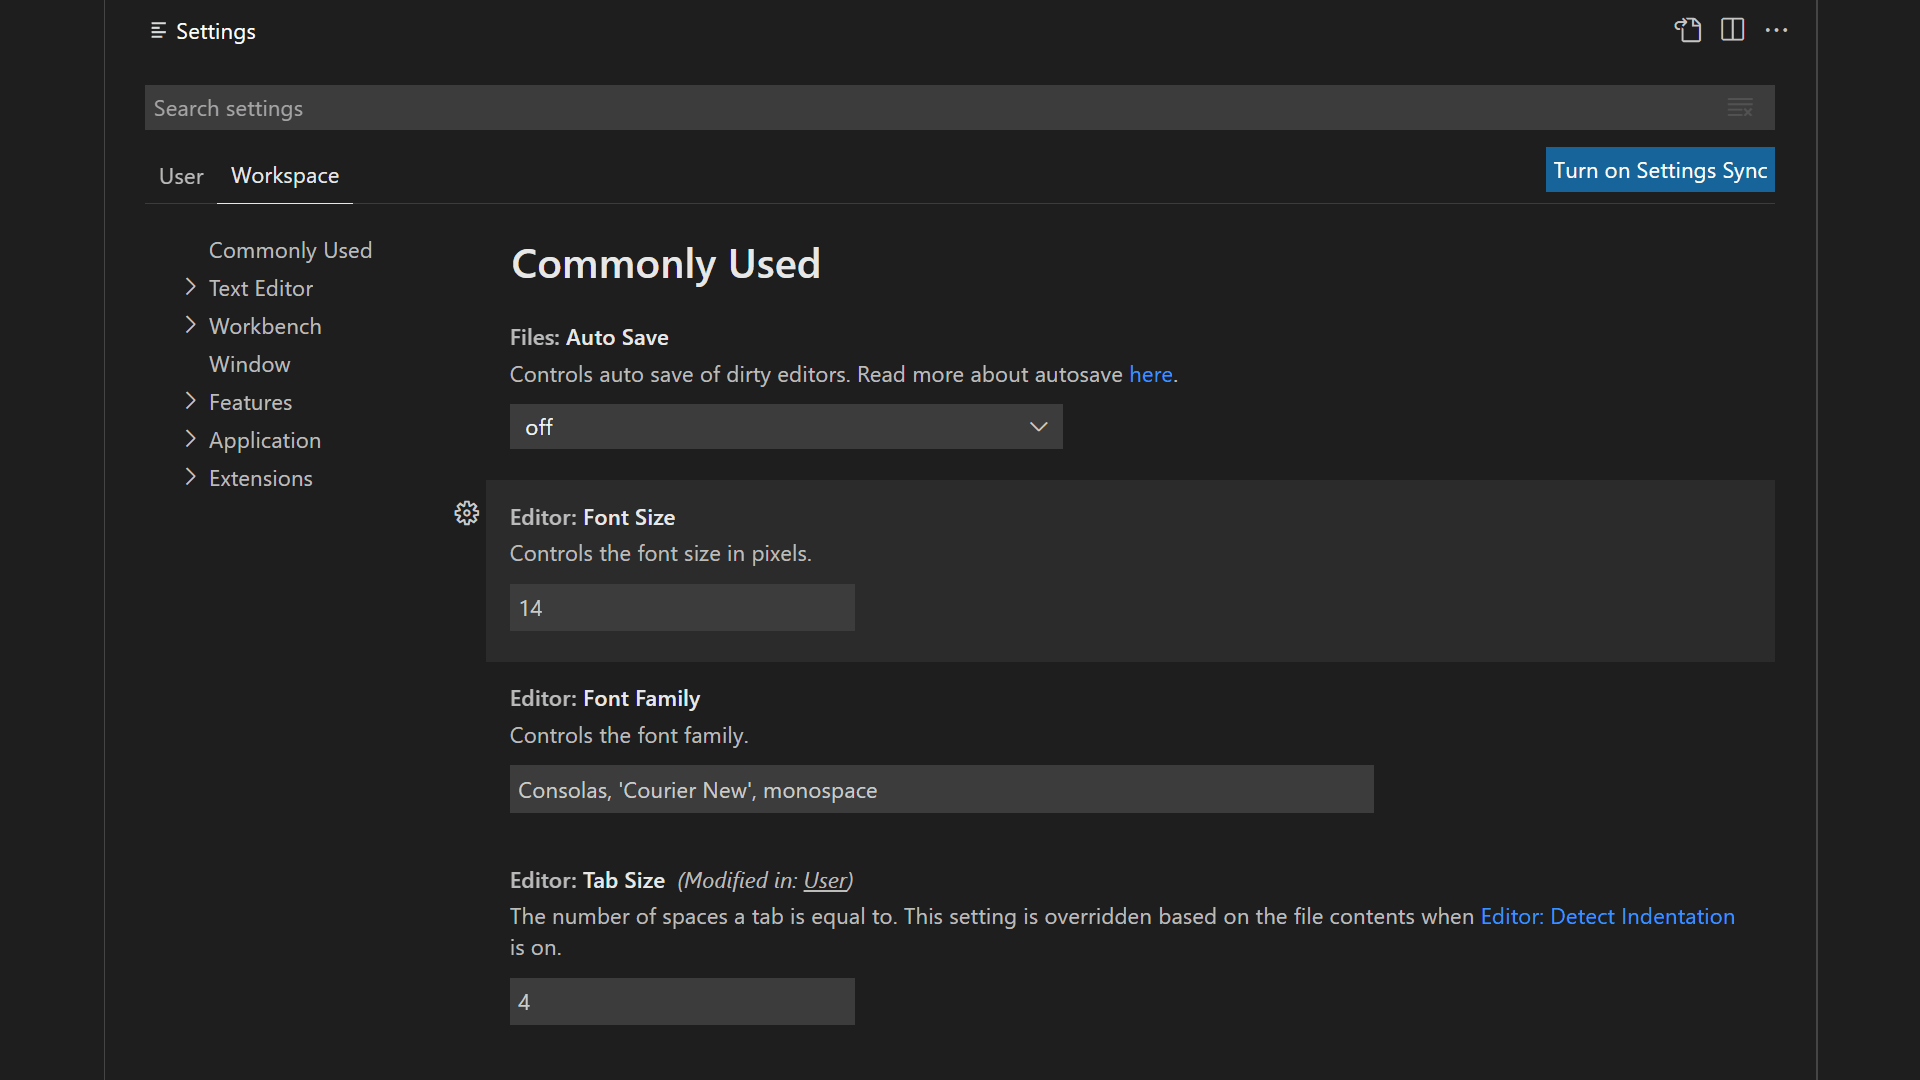Click the Editor: Font Size input field
The image size is (1920, 1080).
(681, 607)
